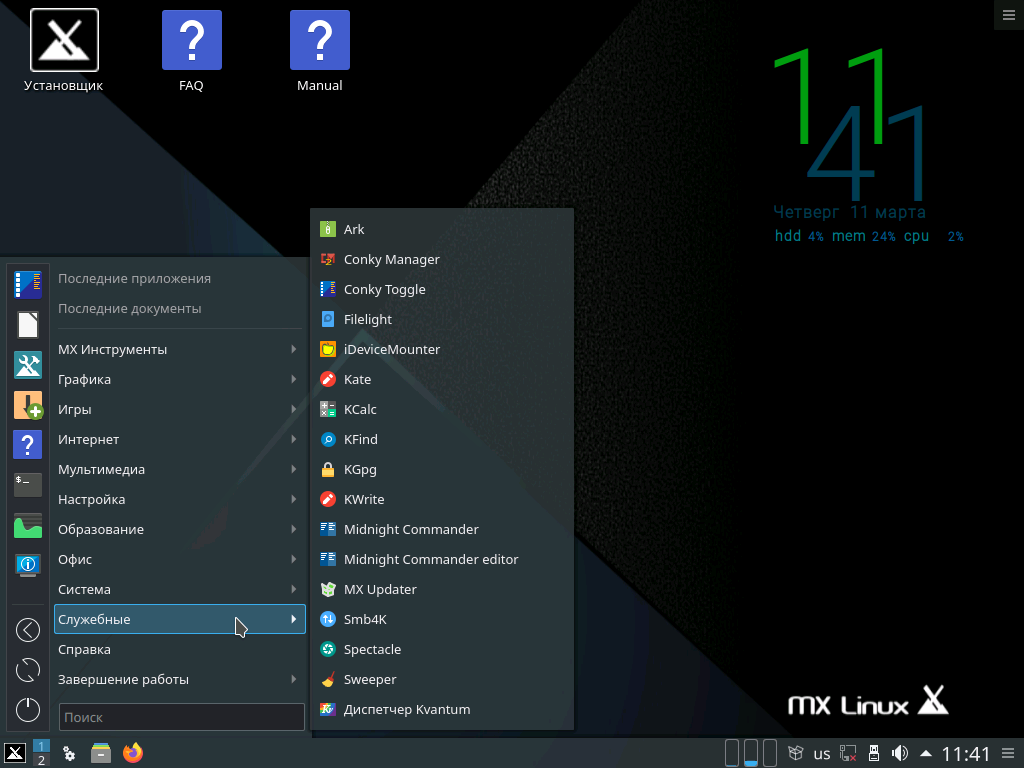The width and height of the screenshot is (1024, 768).
Task: Start iDeviceMounter
Action: click(x=441, y=349)
